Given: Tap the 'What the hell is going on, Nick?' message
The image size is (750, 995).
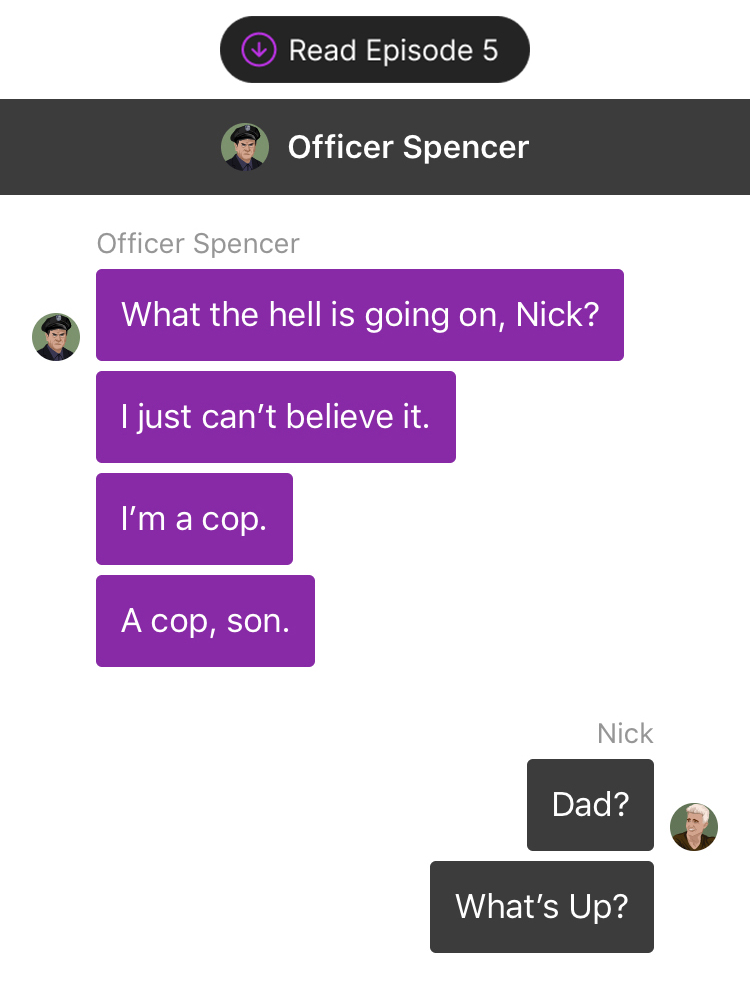Looking at the screenshot, I should point(360,315).
